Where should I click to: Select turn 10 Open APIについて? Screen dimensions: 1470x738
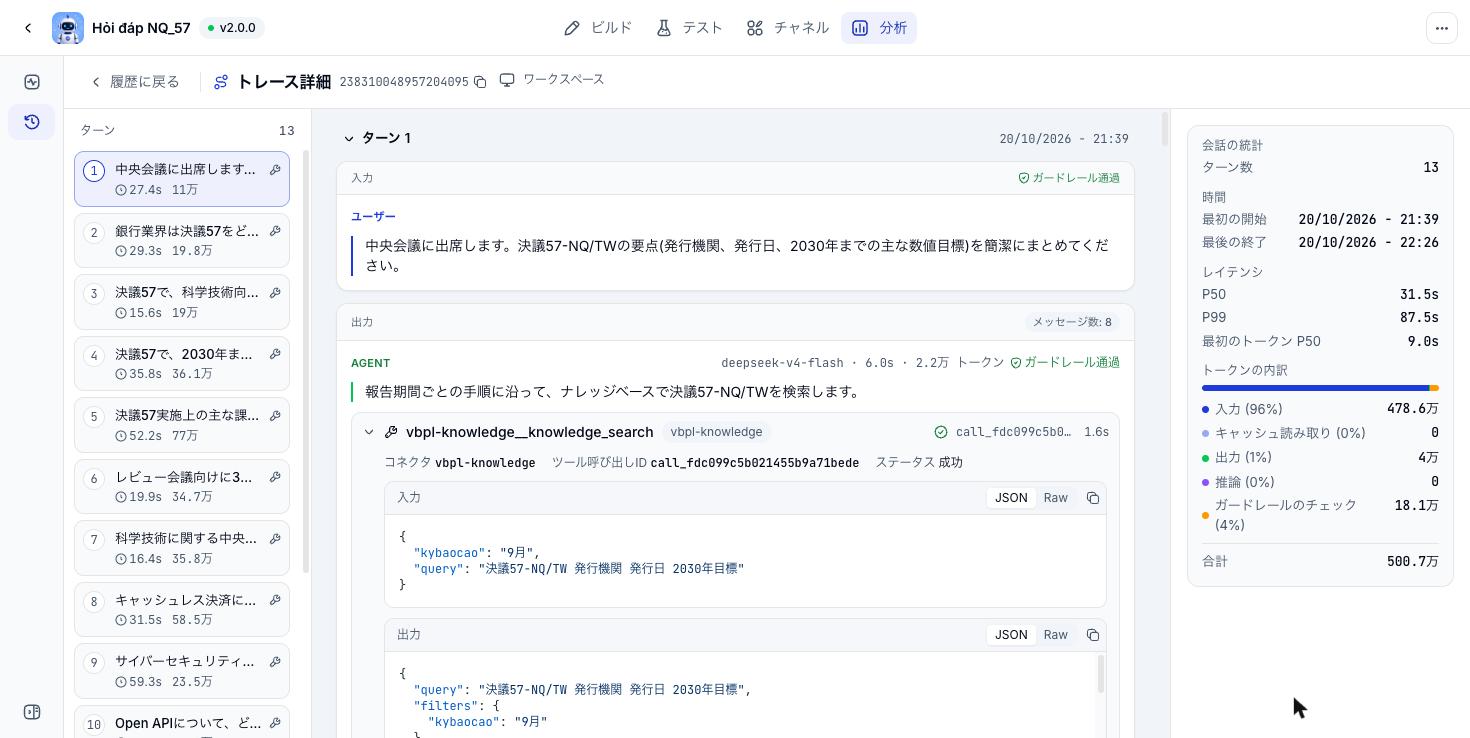(182, 724)
